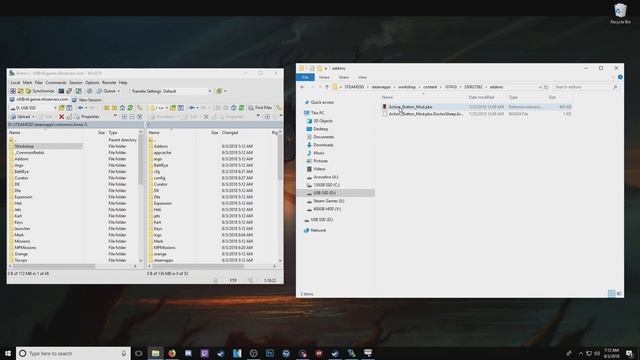Click the Upload button in WinSCP

22,117
